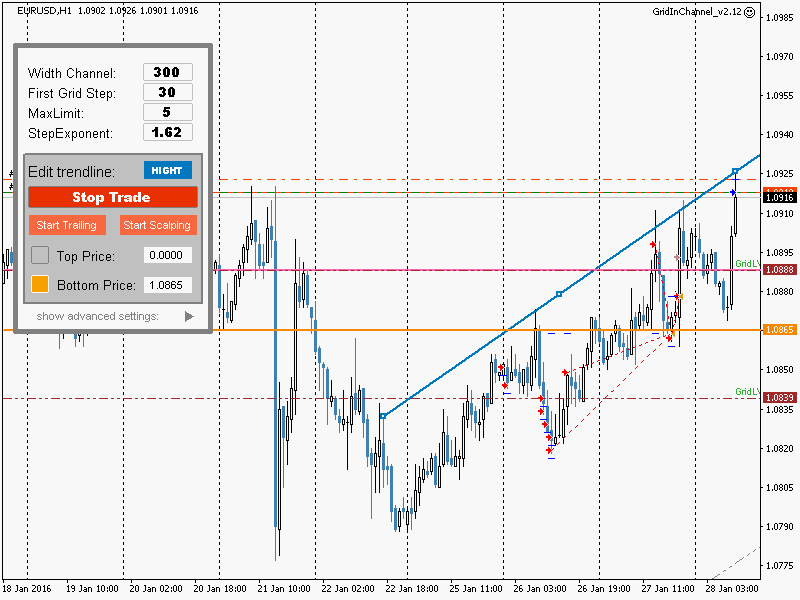
Task: Click the GridInChannel smiley face icon
Action: [749, 12]
